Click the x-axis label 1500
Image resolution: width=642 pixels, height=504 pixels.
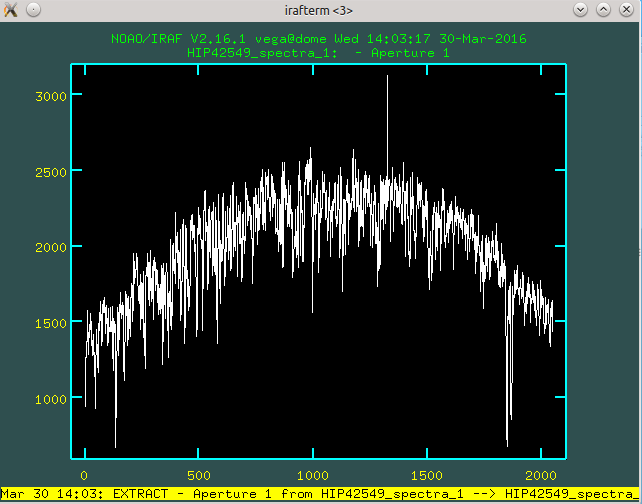click(x=427, y=475)
